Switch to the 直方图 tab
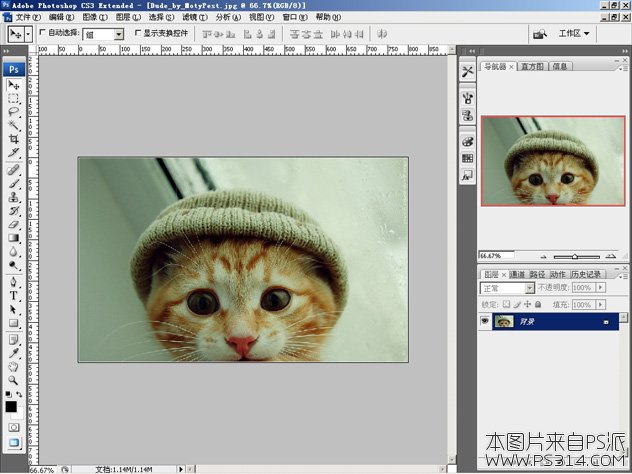The height and width of the screenshot is (474, 632). [533, 67]
